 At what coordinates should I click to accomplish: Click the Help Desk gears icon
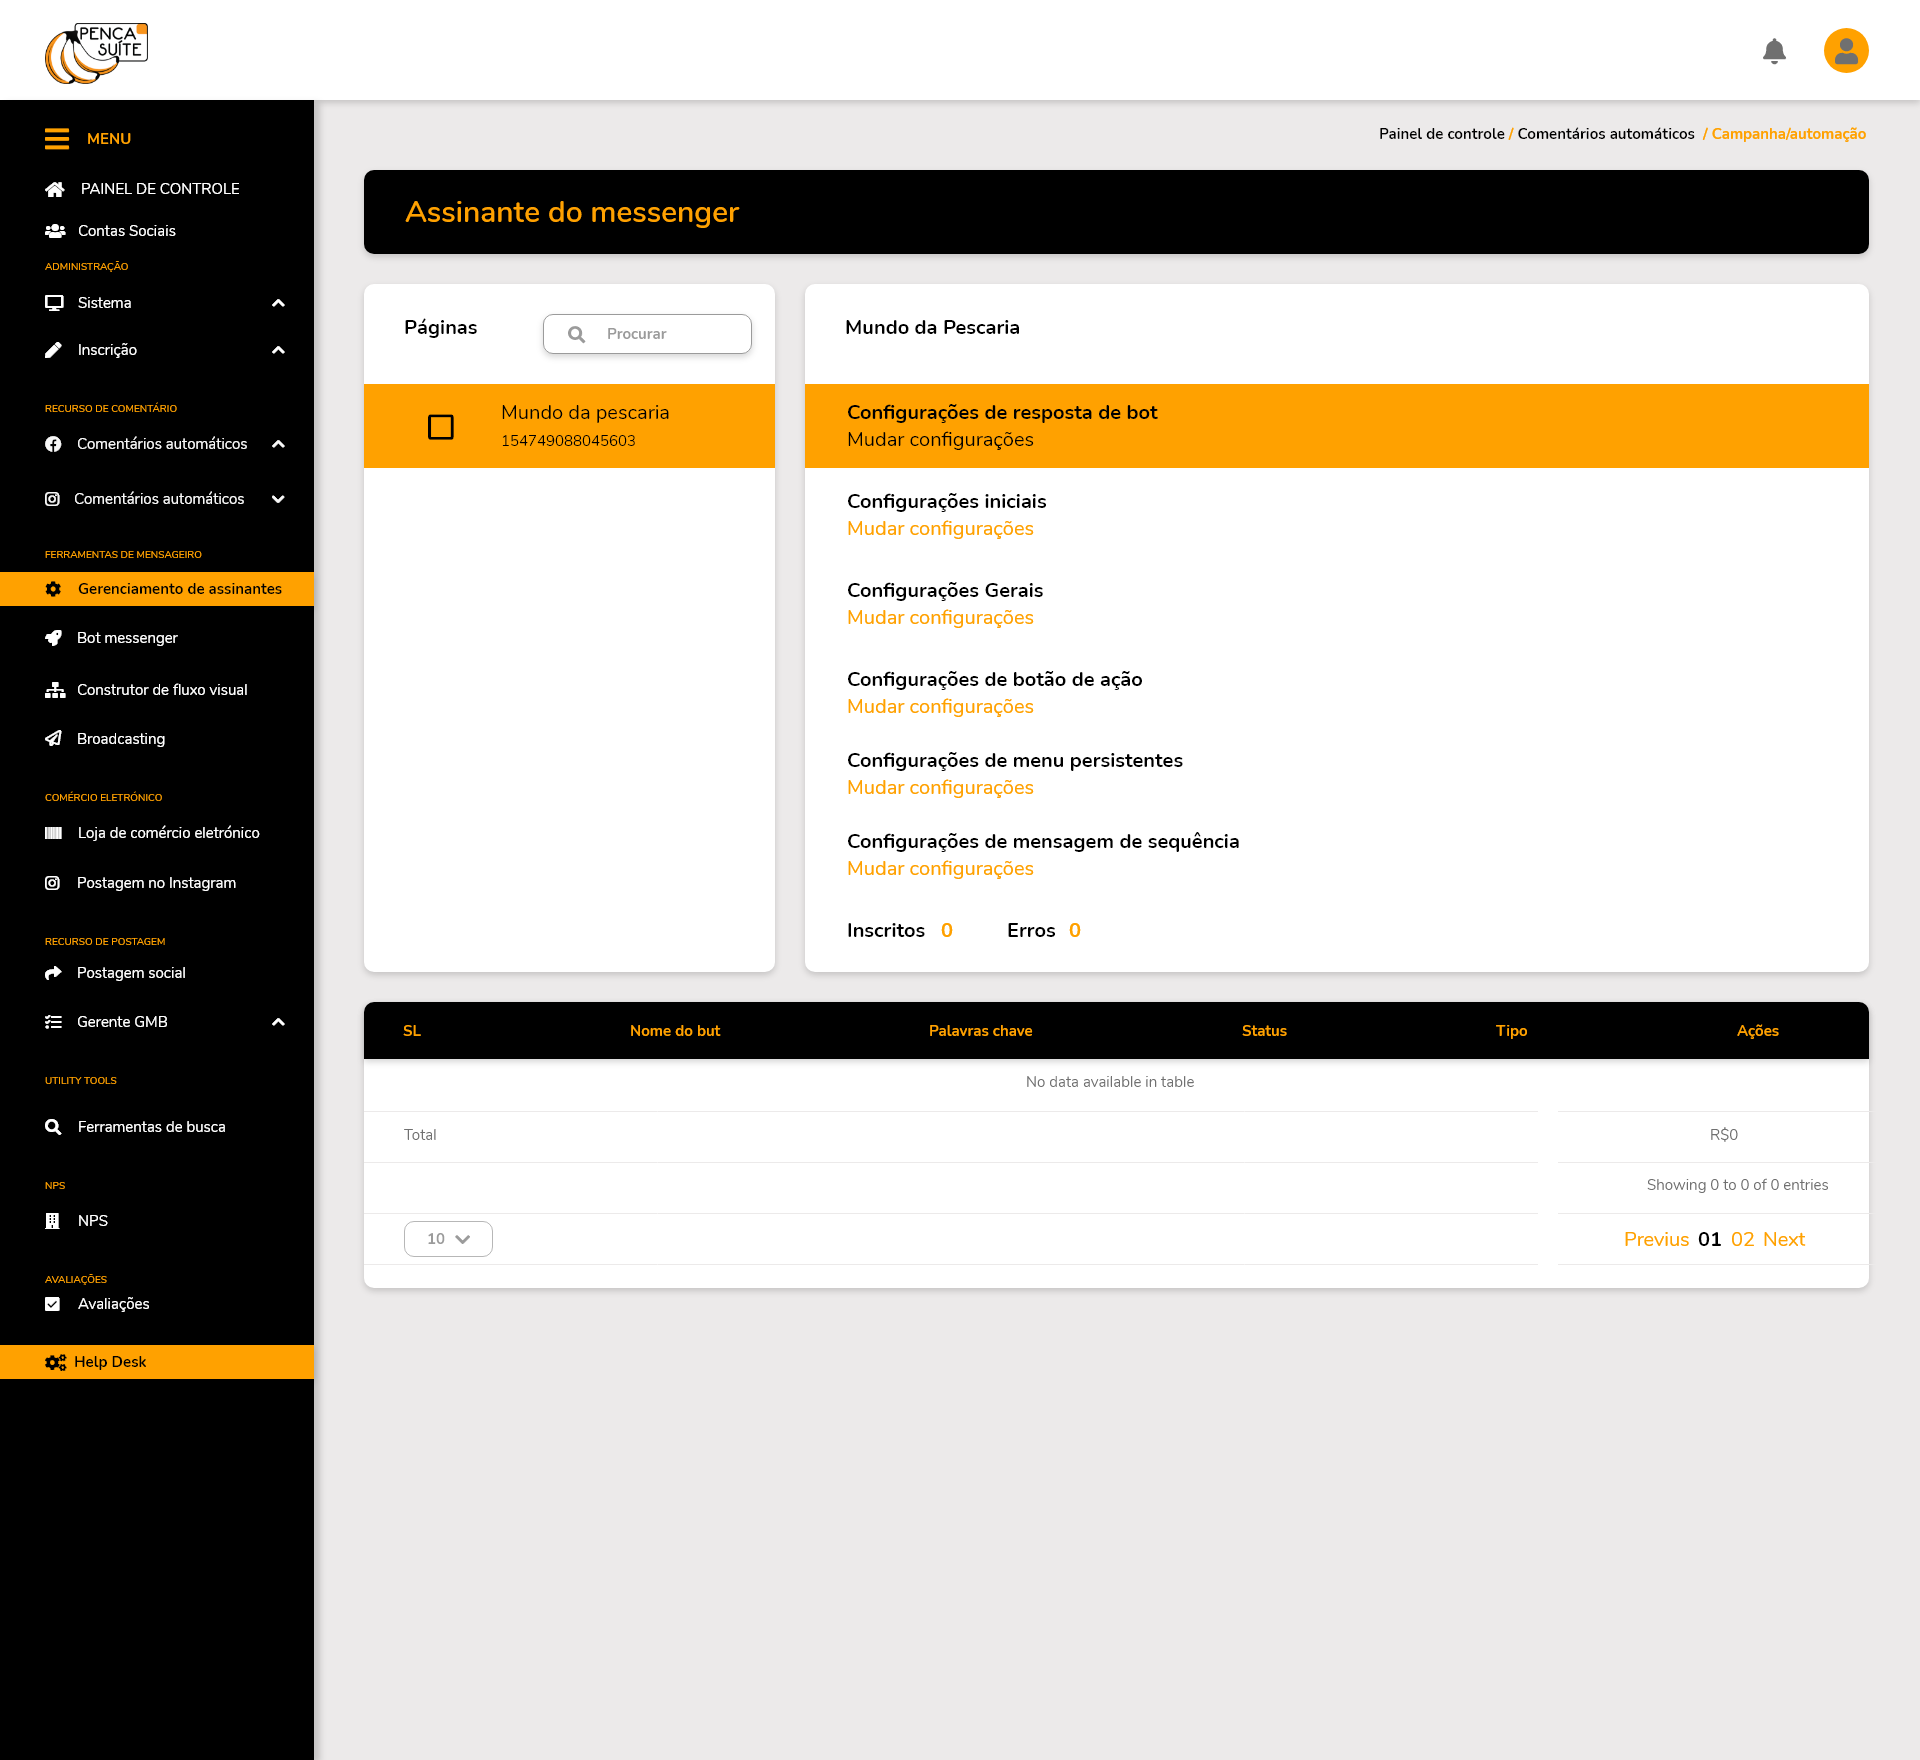click(55, 1362)
